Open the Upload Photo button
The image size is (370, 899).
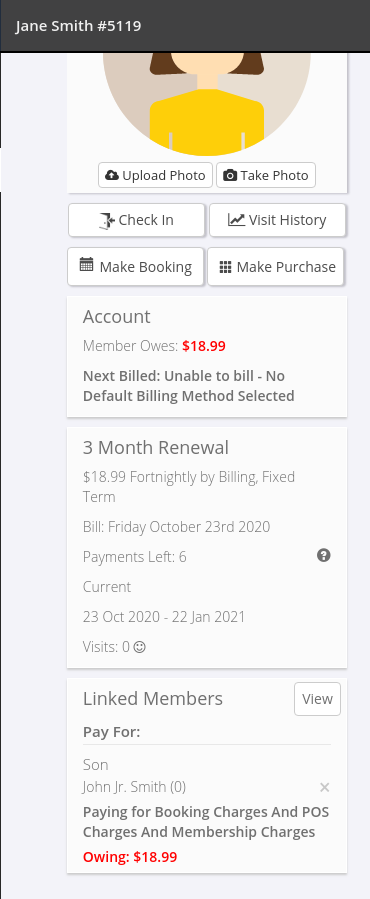[x=155, y=175]
